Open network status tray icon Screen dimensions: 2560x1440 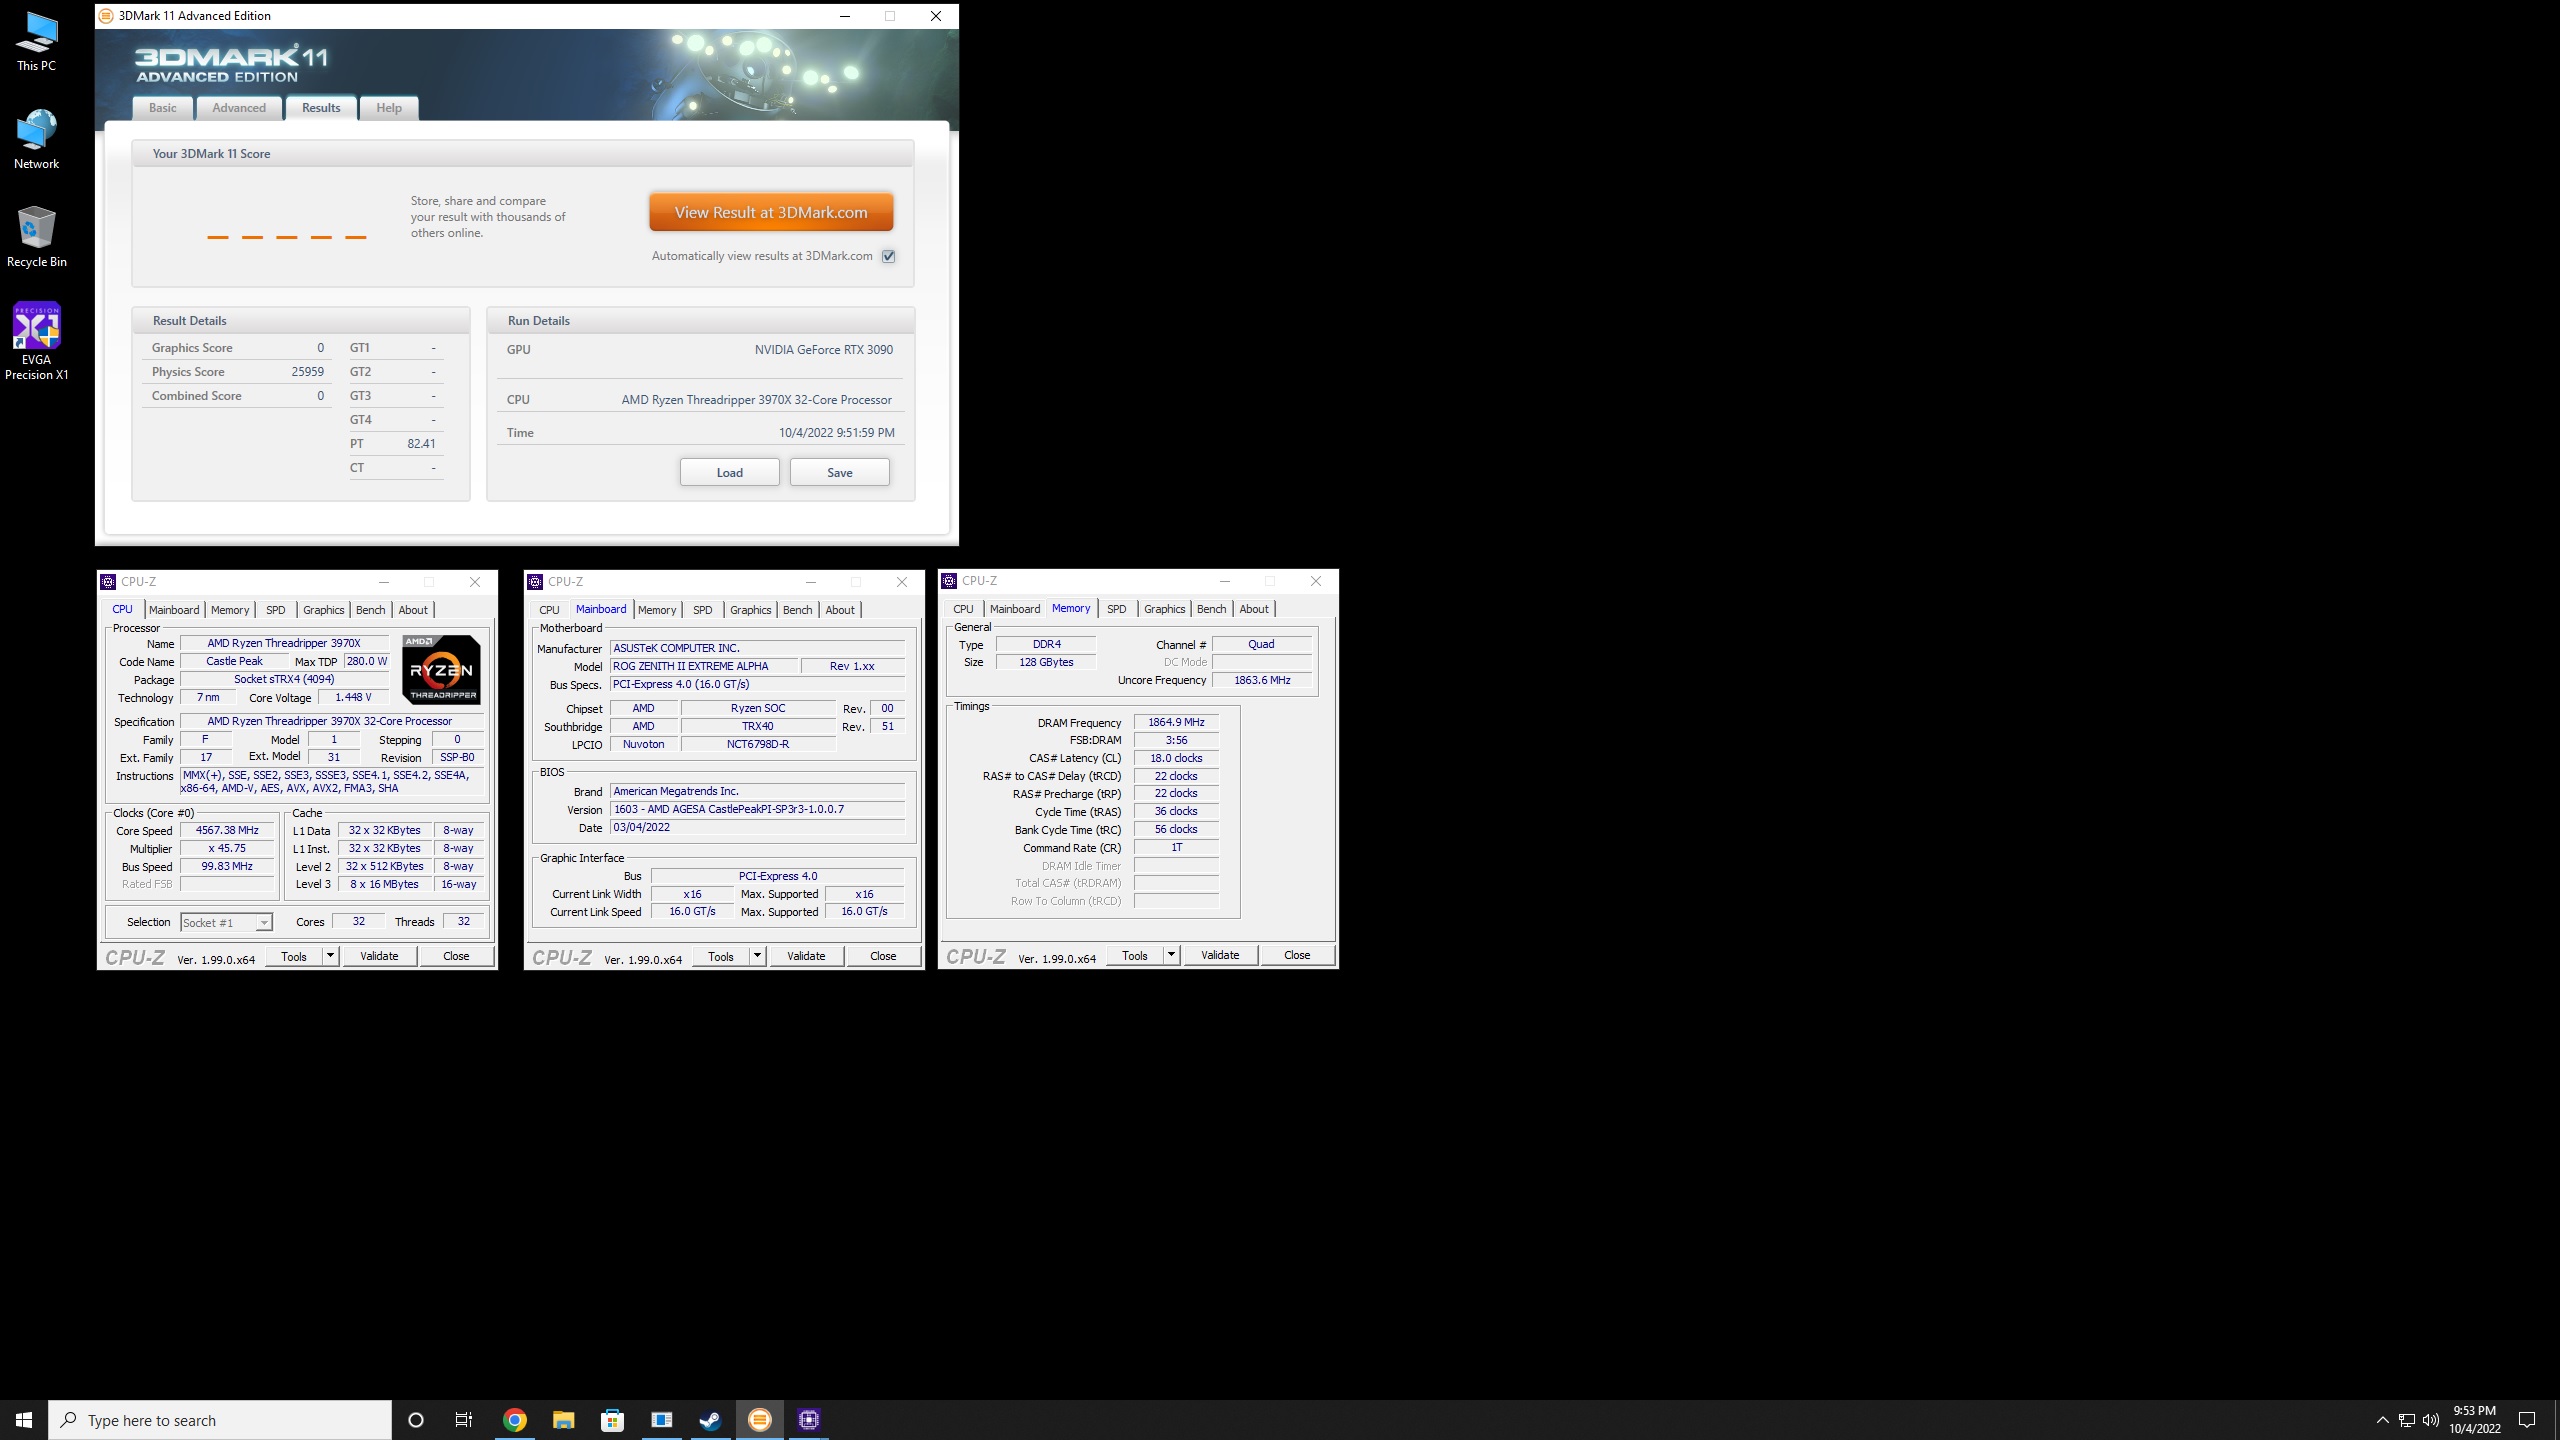[x=2407, y=1420]
